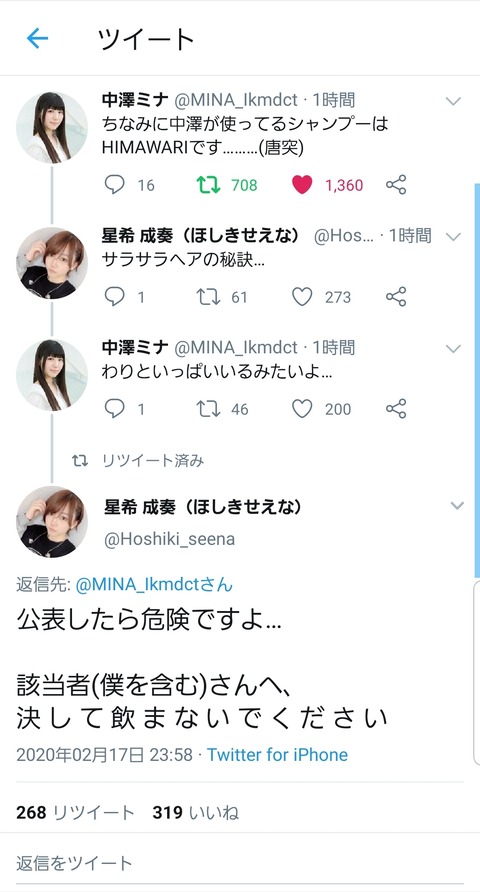The height and width of the screenshot is (892, 480).
Task: Open options chevron on first 中澤ミナ tweet
Action: coord(453,102)
